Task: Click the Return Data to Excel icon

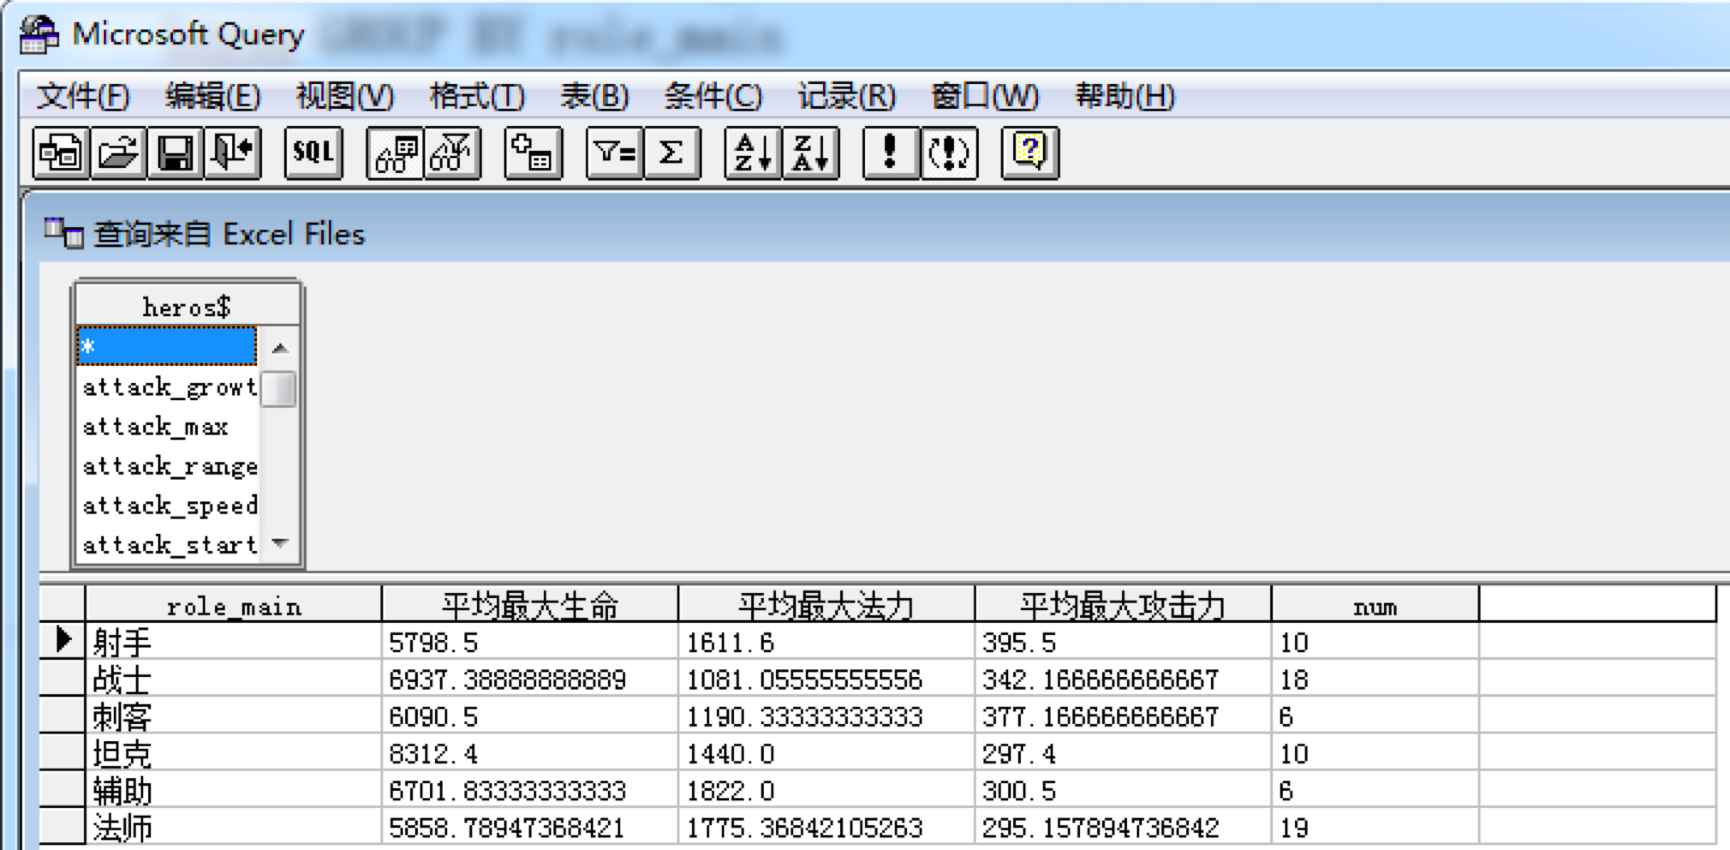Action: [x=233, y=153]
